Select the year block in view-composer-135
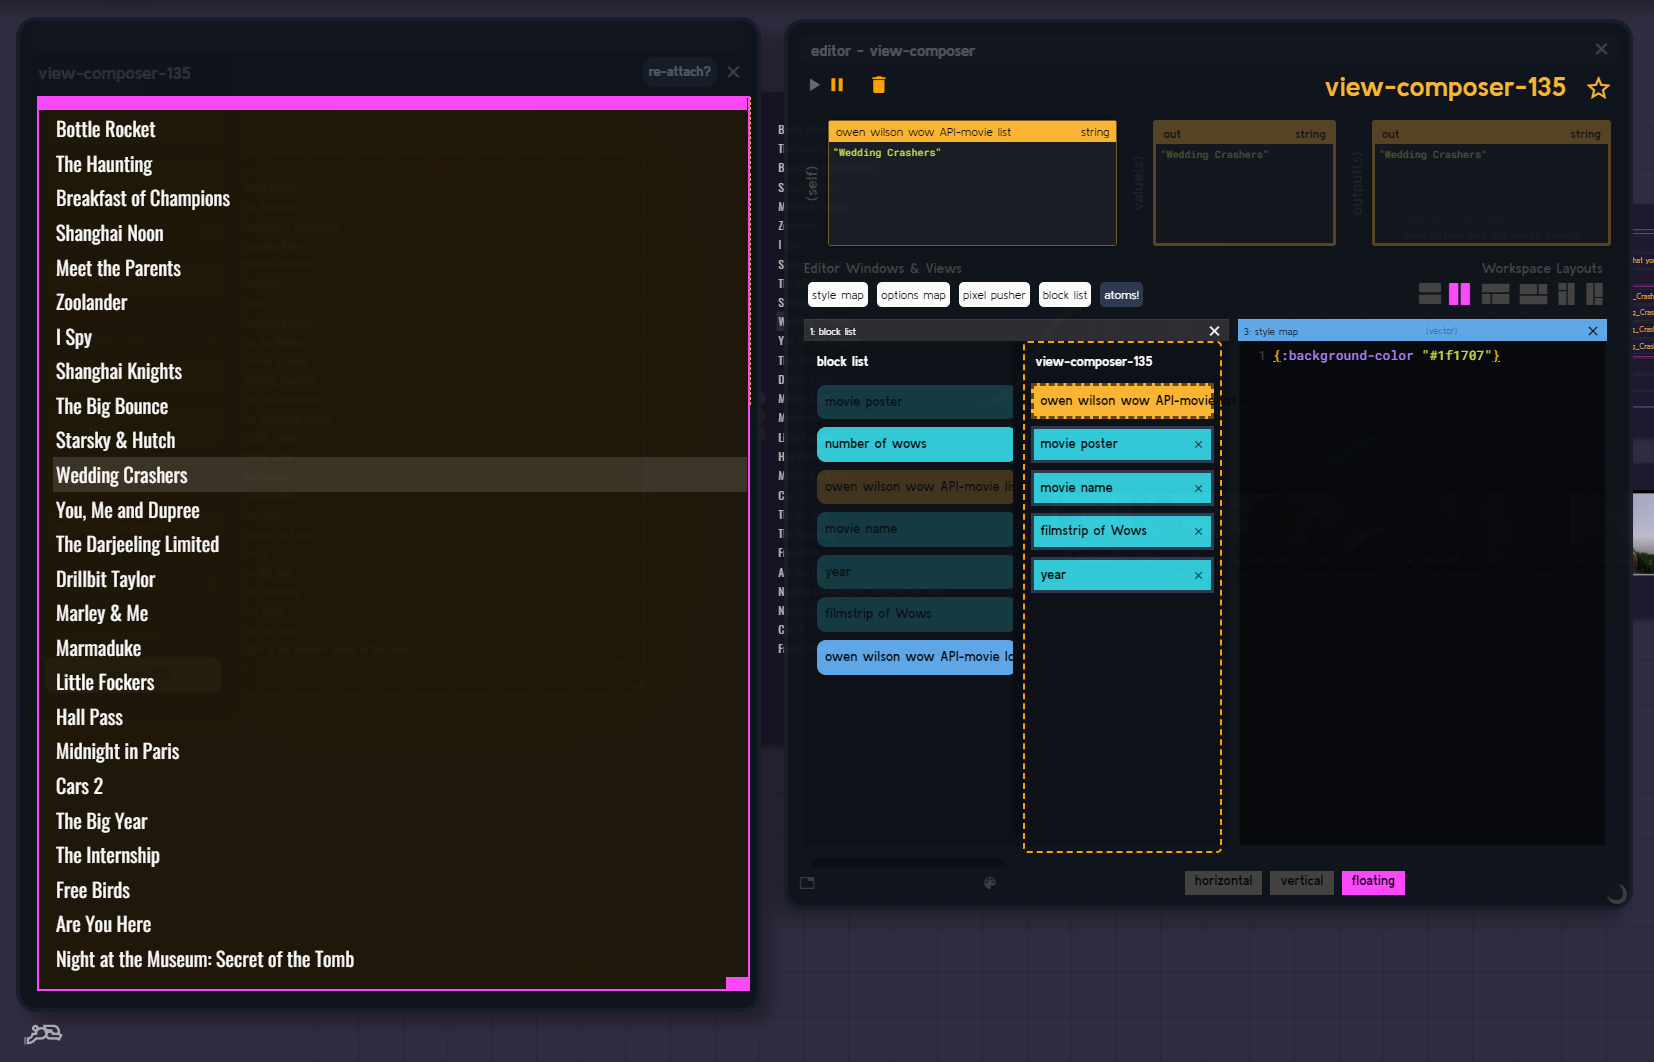The width and height of the screenshot is (1654, 1062). pos(1122,575)
